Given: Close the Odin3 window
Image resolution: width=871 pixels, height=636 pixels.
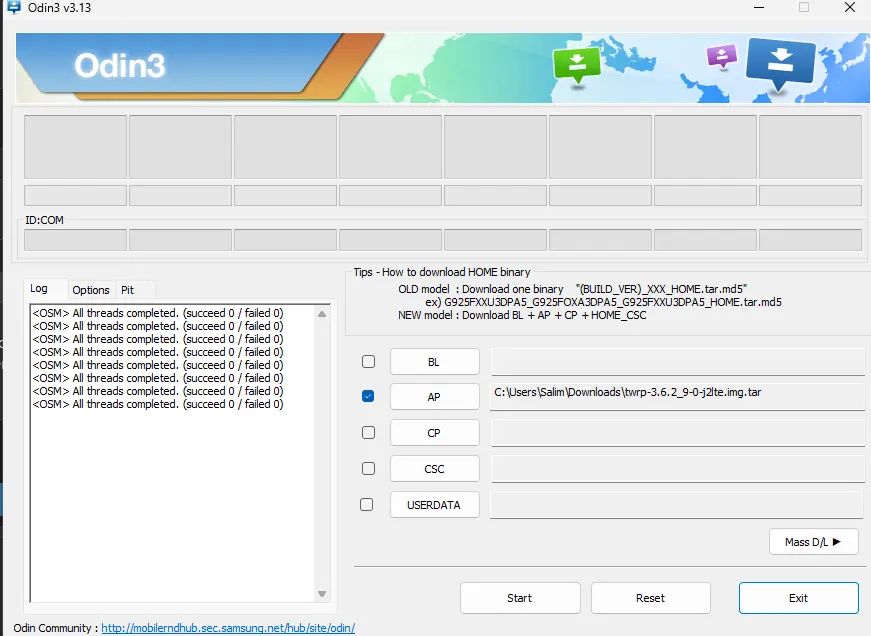Looking at the screenshot, I should click(850, 8).
